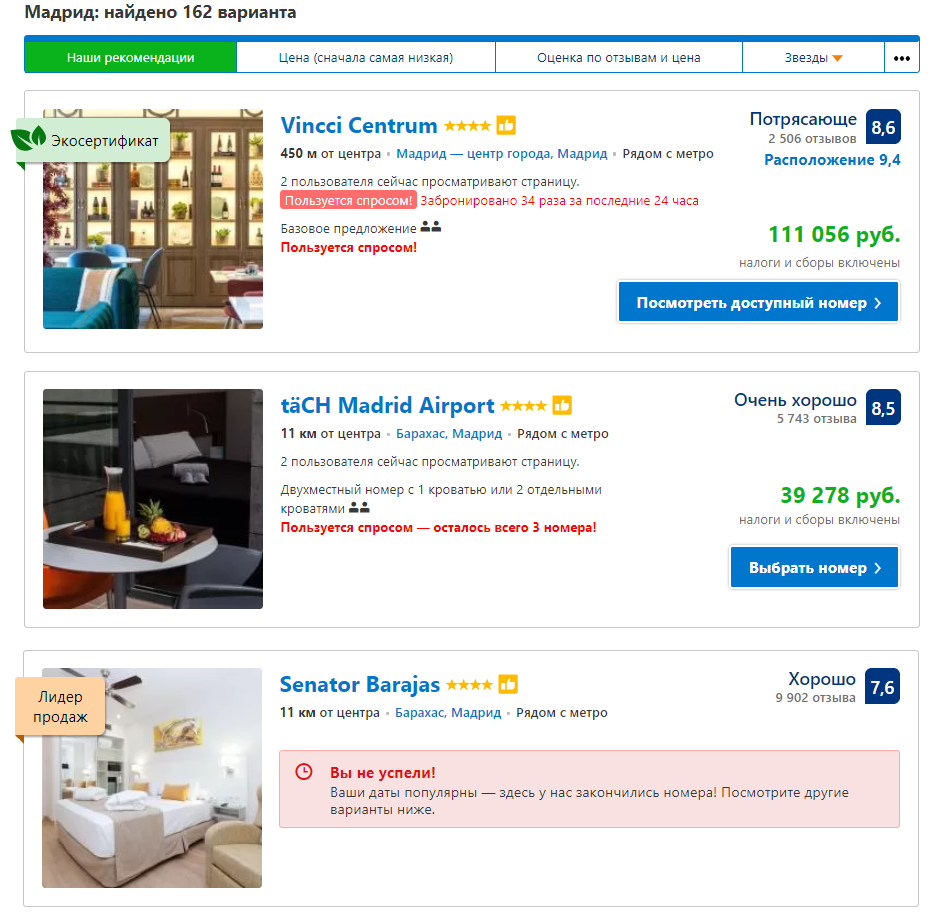
Task: Click Посмотреть доступный номер button
Action: click(758, 303)
